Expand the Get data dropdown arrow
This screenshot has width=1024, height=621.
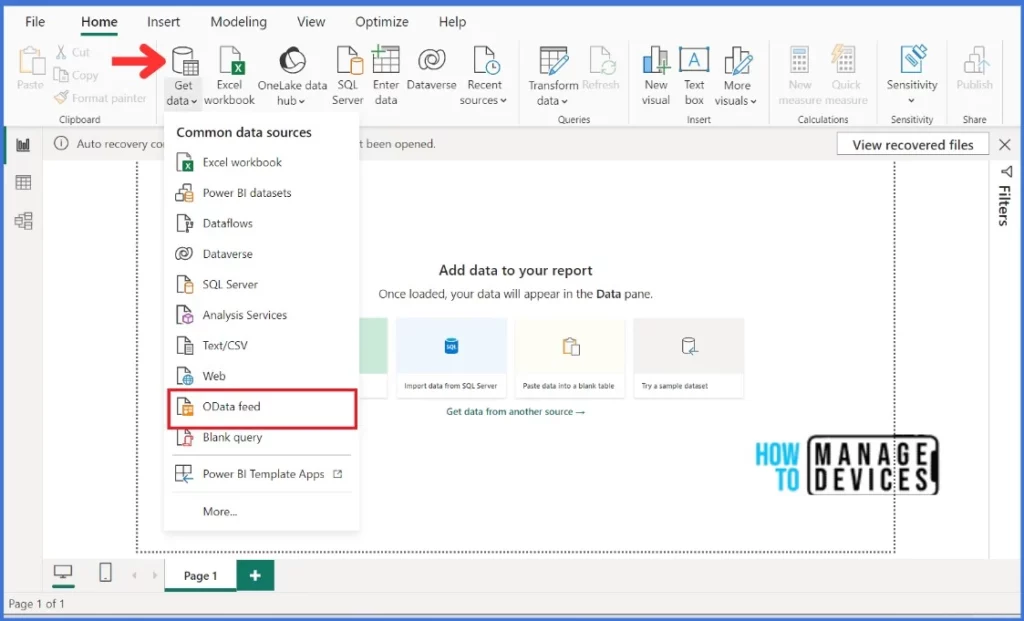coord(194,101)
